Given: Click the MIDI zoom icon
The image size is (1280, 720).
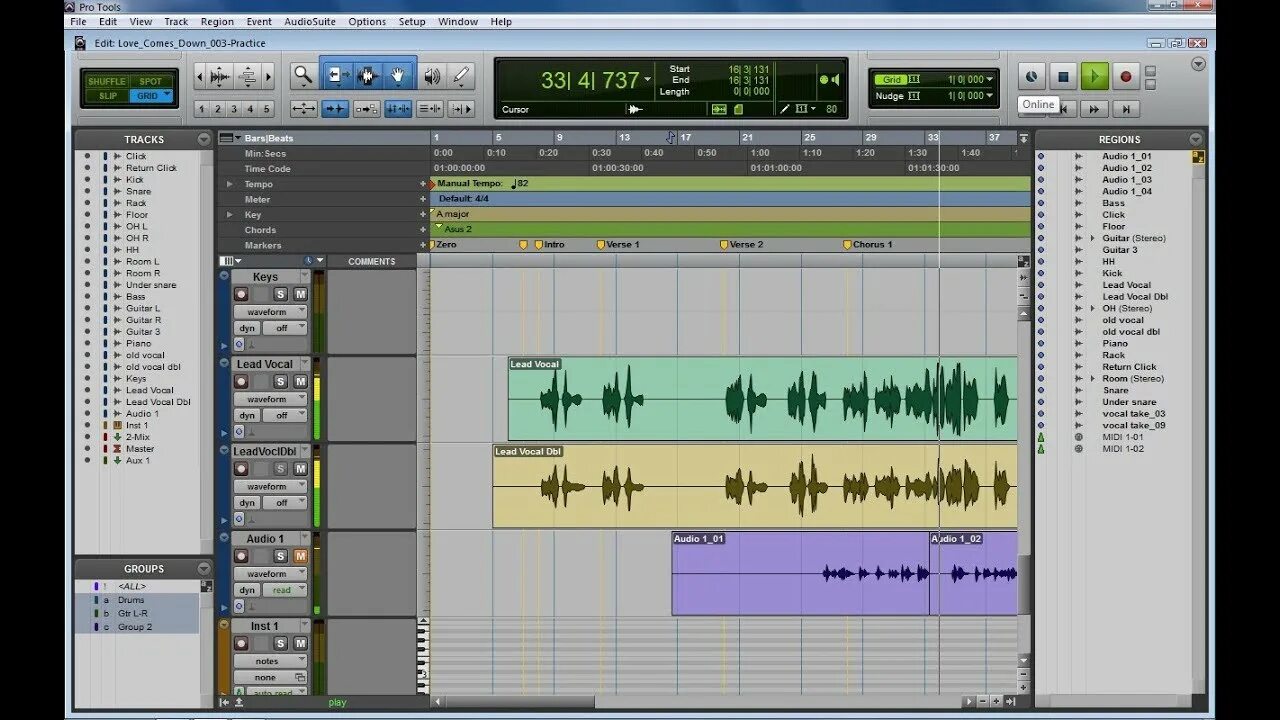Looking at the screenshot, I should [247, 76].
